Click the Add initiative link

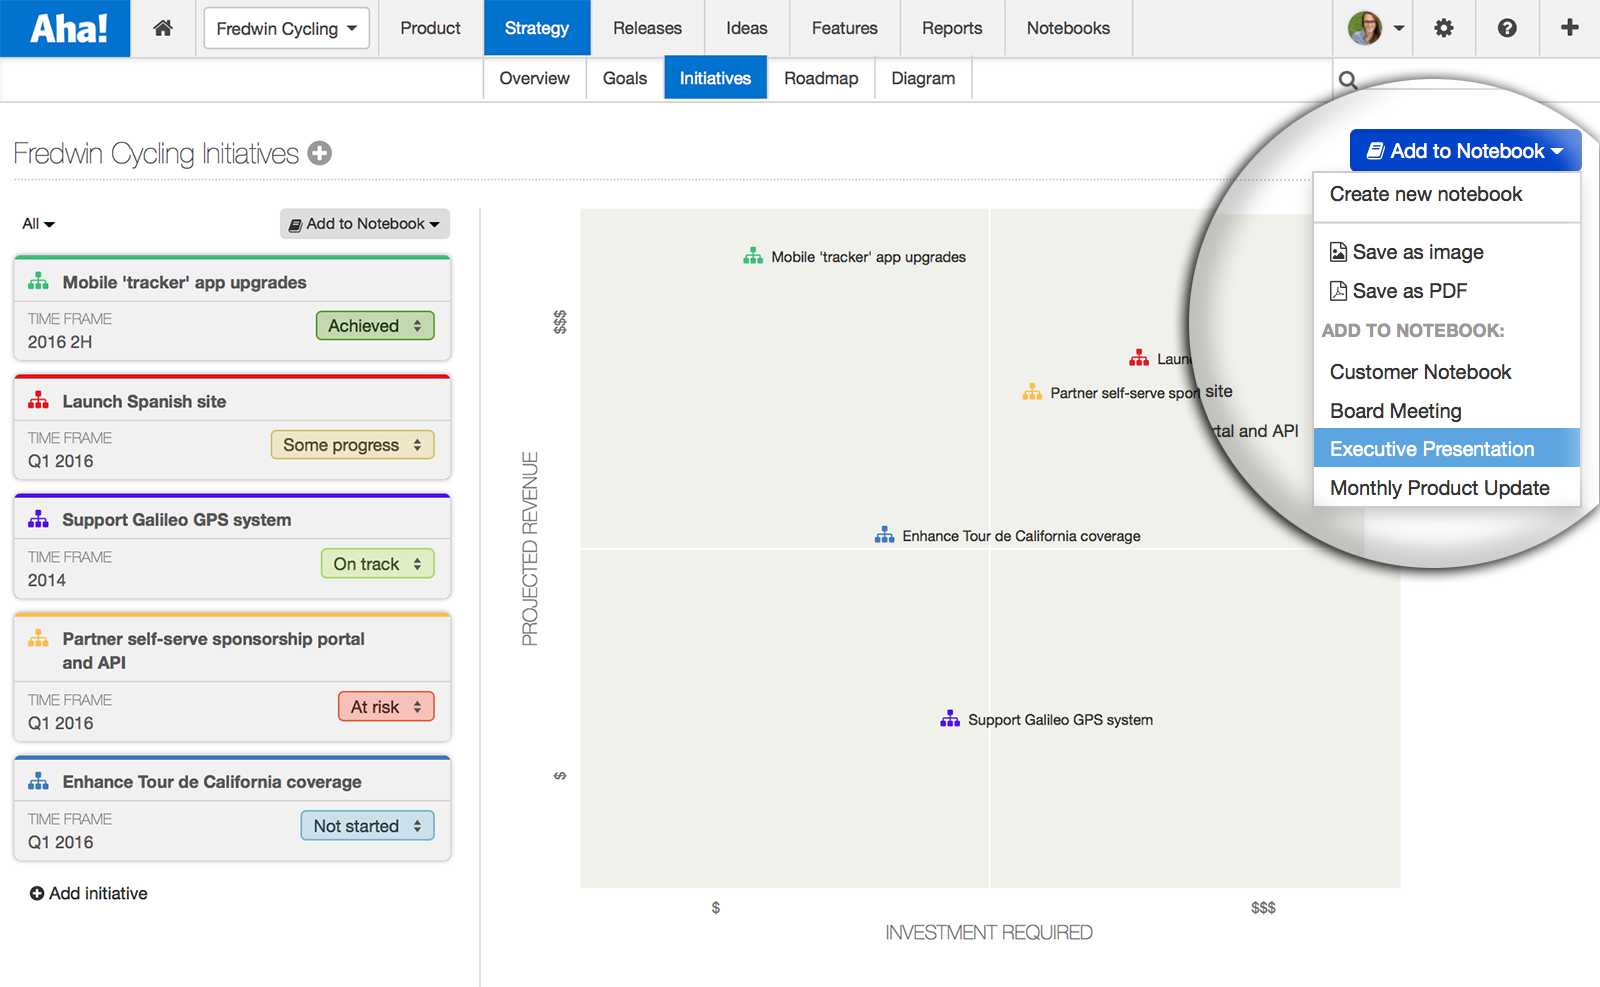pos(88,893)
